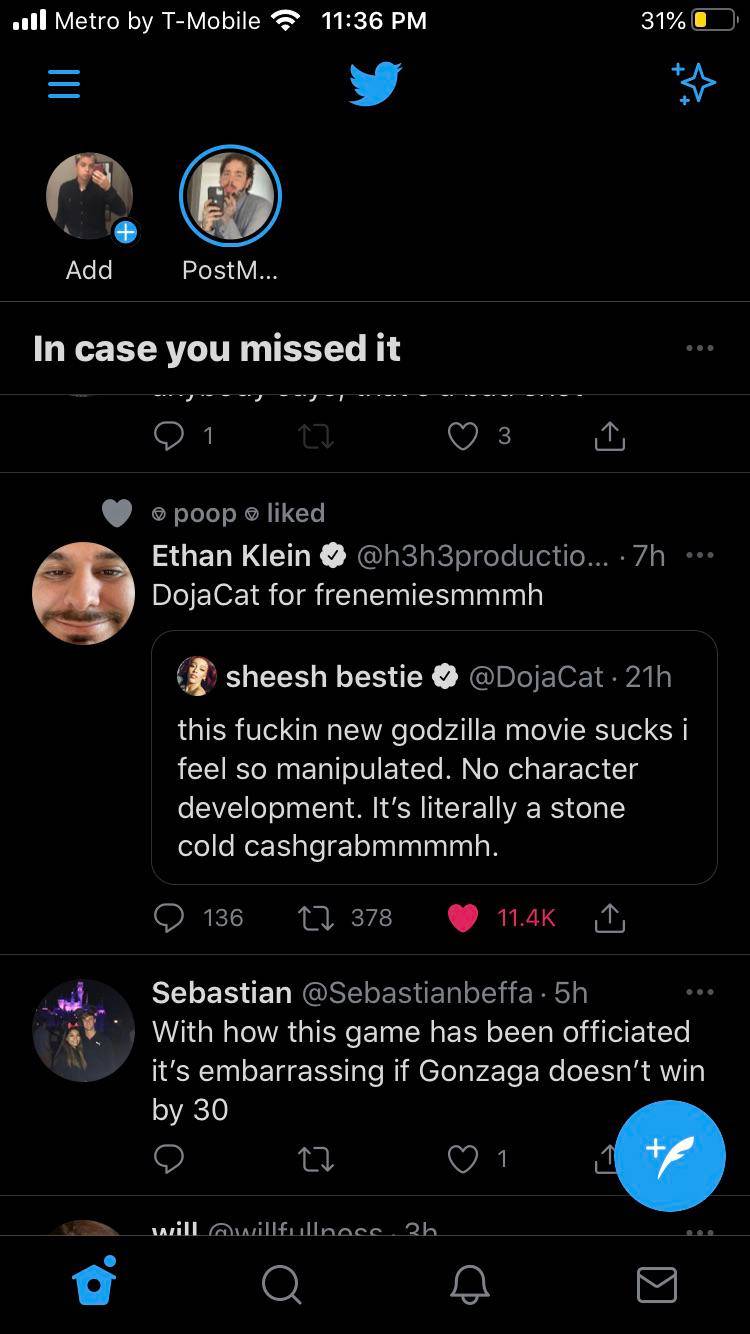Screen dimensions: 750x1334
Task: Reply to Ethan Klein's tweet with 136 replies
Action: pos(170,918)
